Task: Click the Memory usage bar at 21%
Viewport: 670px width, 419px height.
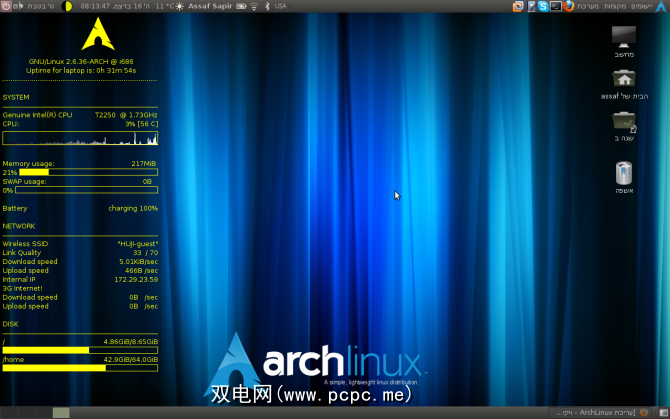Action: [88, 172]
